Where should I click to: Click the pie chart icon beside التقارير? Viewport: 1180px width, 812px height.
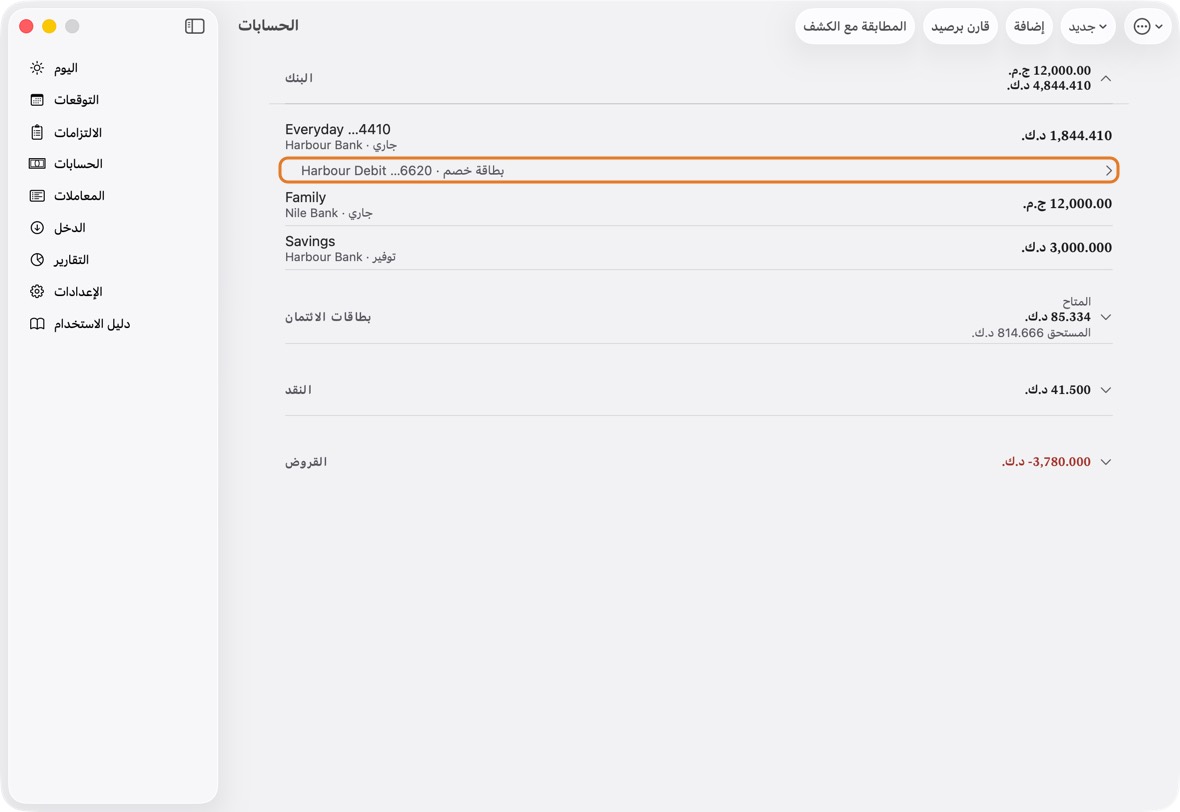coord(37,260)
